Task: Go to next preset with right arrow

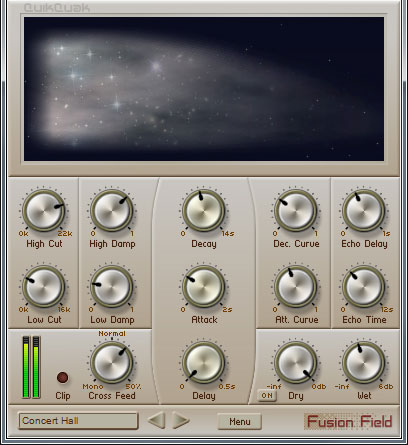Action: 181,421
